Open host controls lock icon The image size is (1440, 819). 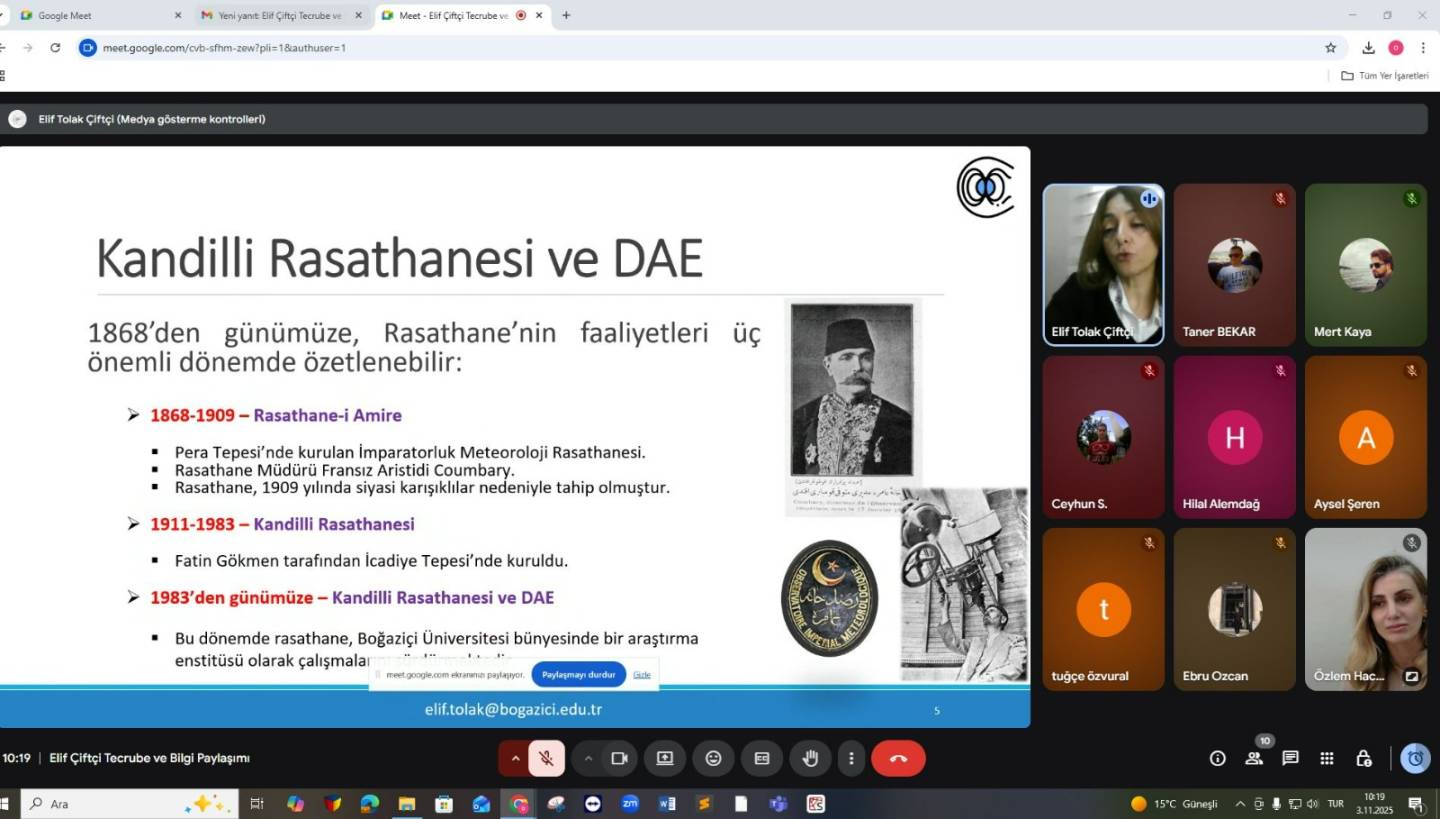1363,758
